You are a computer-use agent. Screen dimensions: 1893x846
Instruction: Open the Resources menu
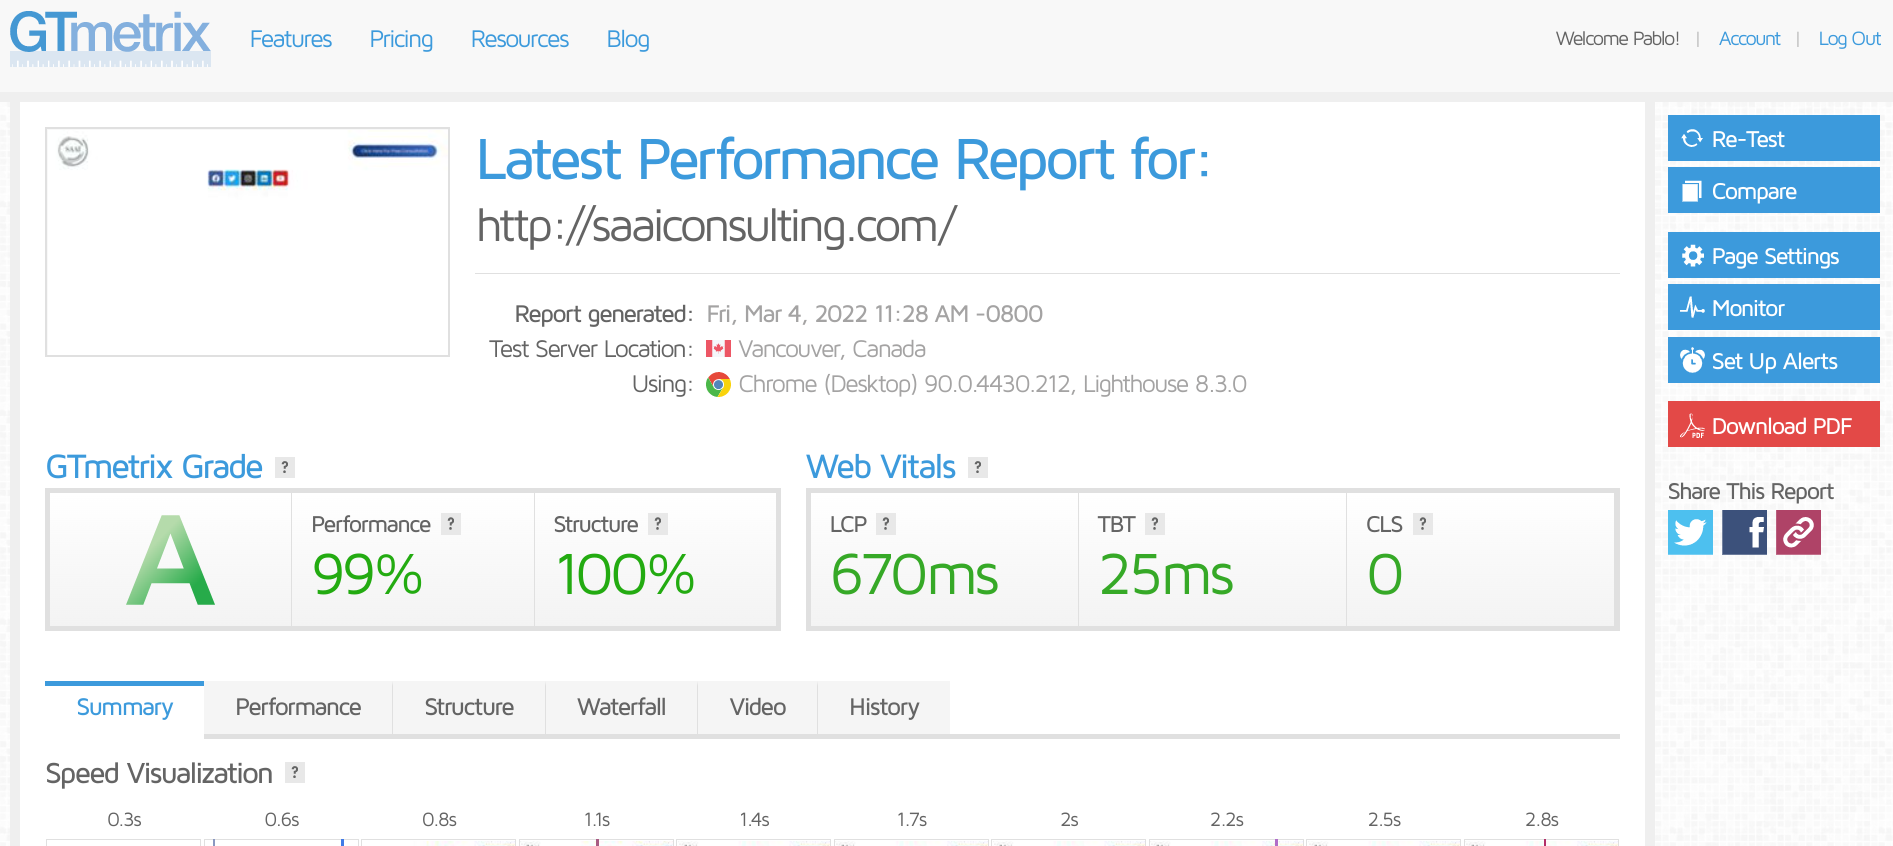pyautogui.click(x=520, y=39)
